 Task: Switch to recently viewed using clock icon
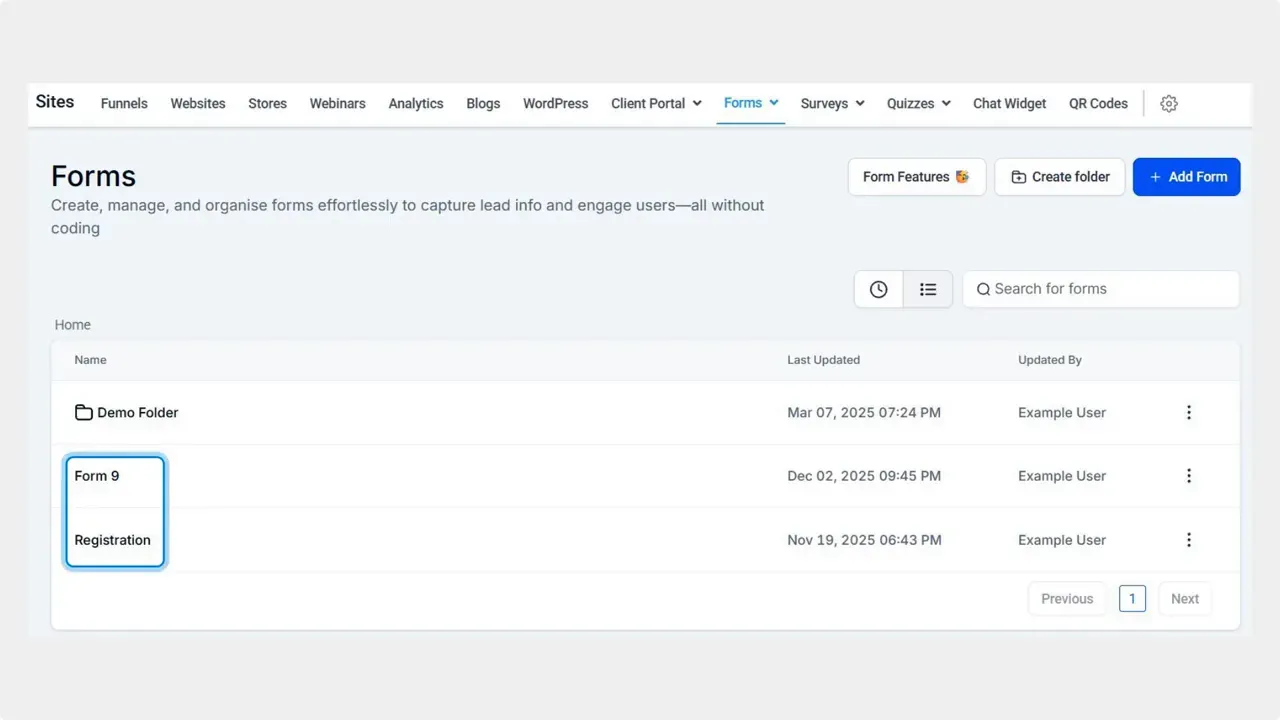pos(878,289)
